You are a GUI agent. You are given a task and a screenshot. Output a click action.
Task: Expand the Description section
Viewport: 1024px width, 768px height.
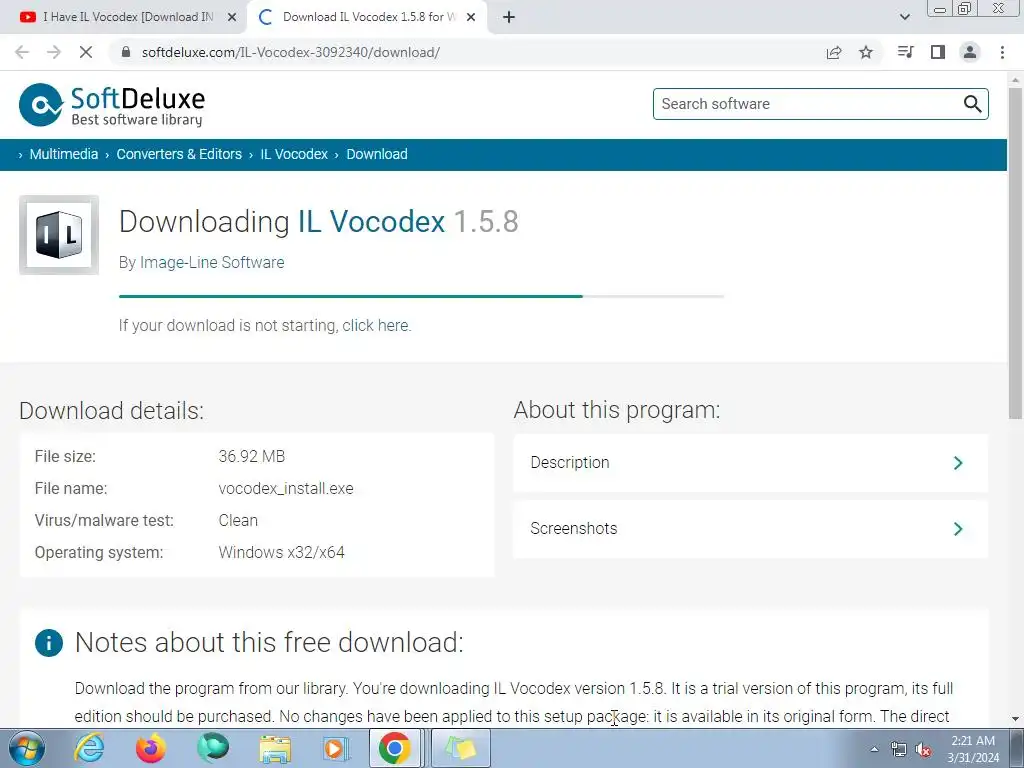750,463
